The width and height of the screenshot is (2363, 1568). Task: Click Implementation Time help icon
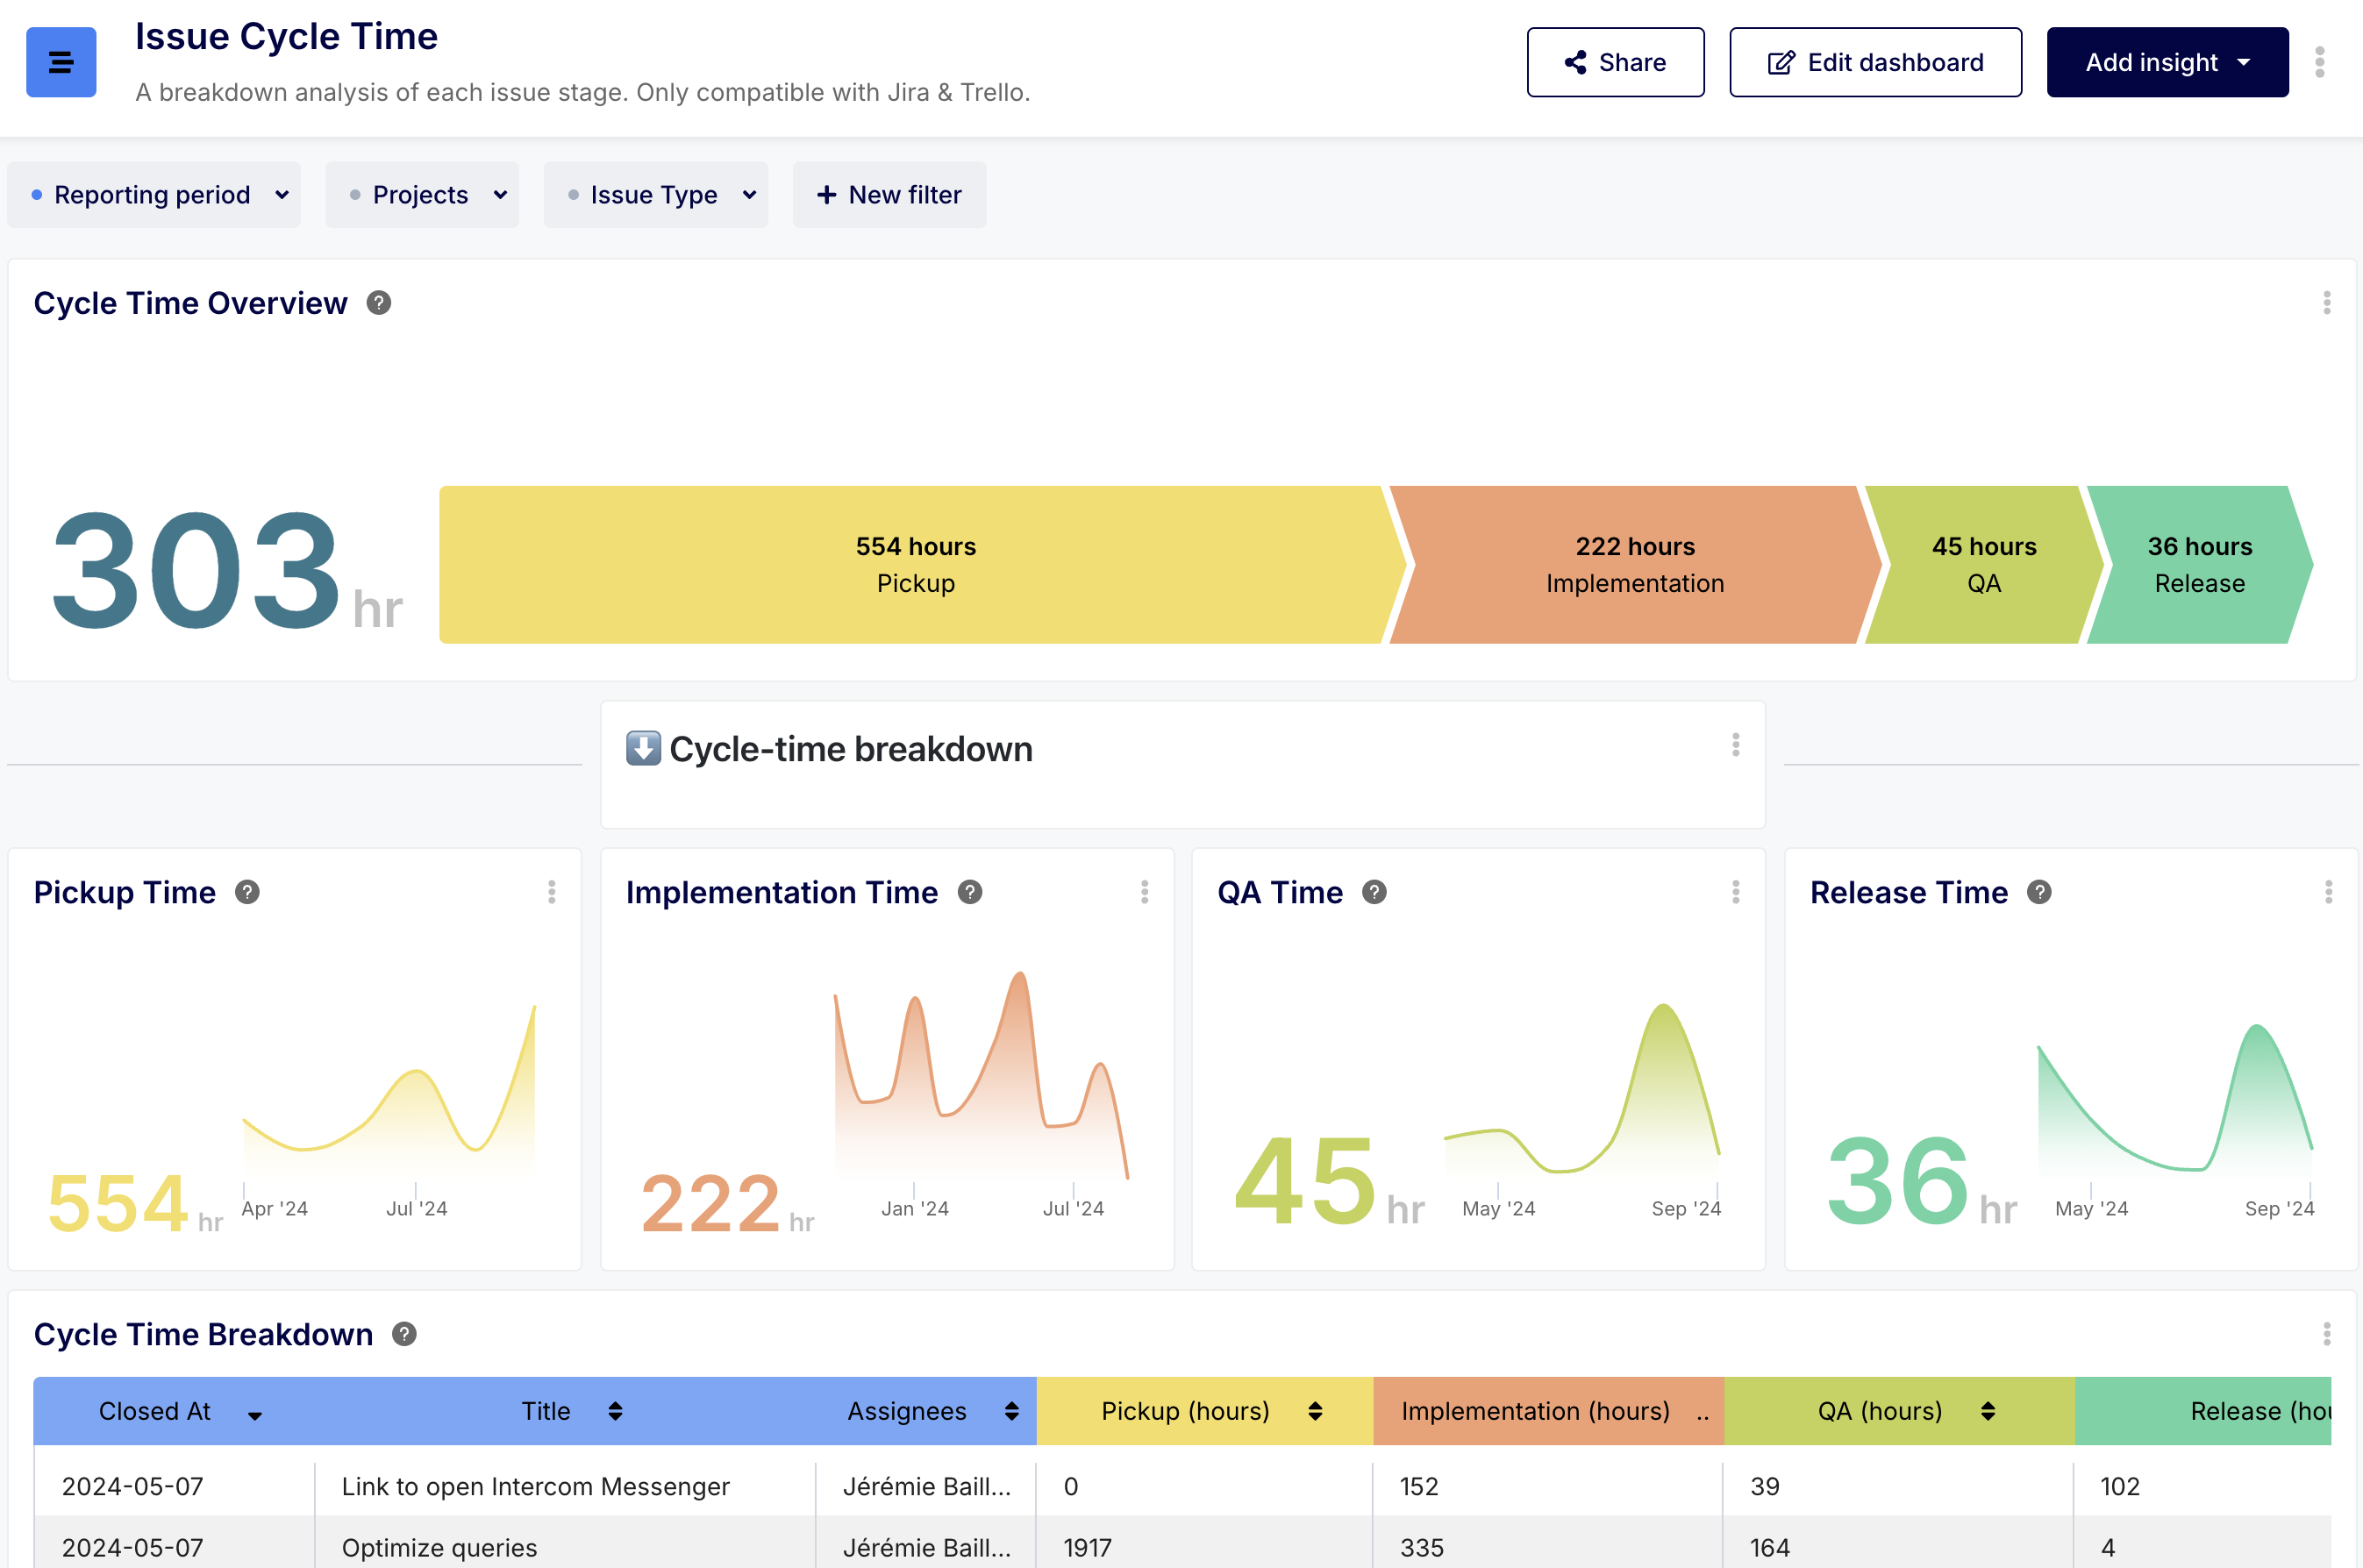[969, 892]
